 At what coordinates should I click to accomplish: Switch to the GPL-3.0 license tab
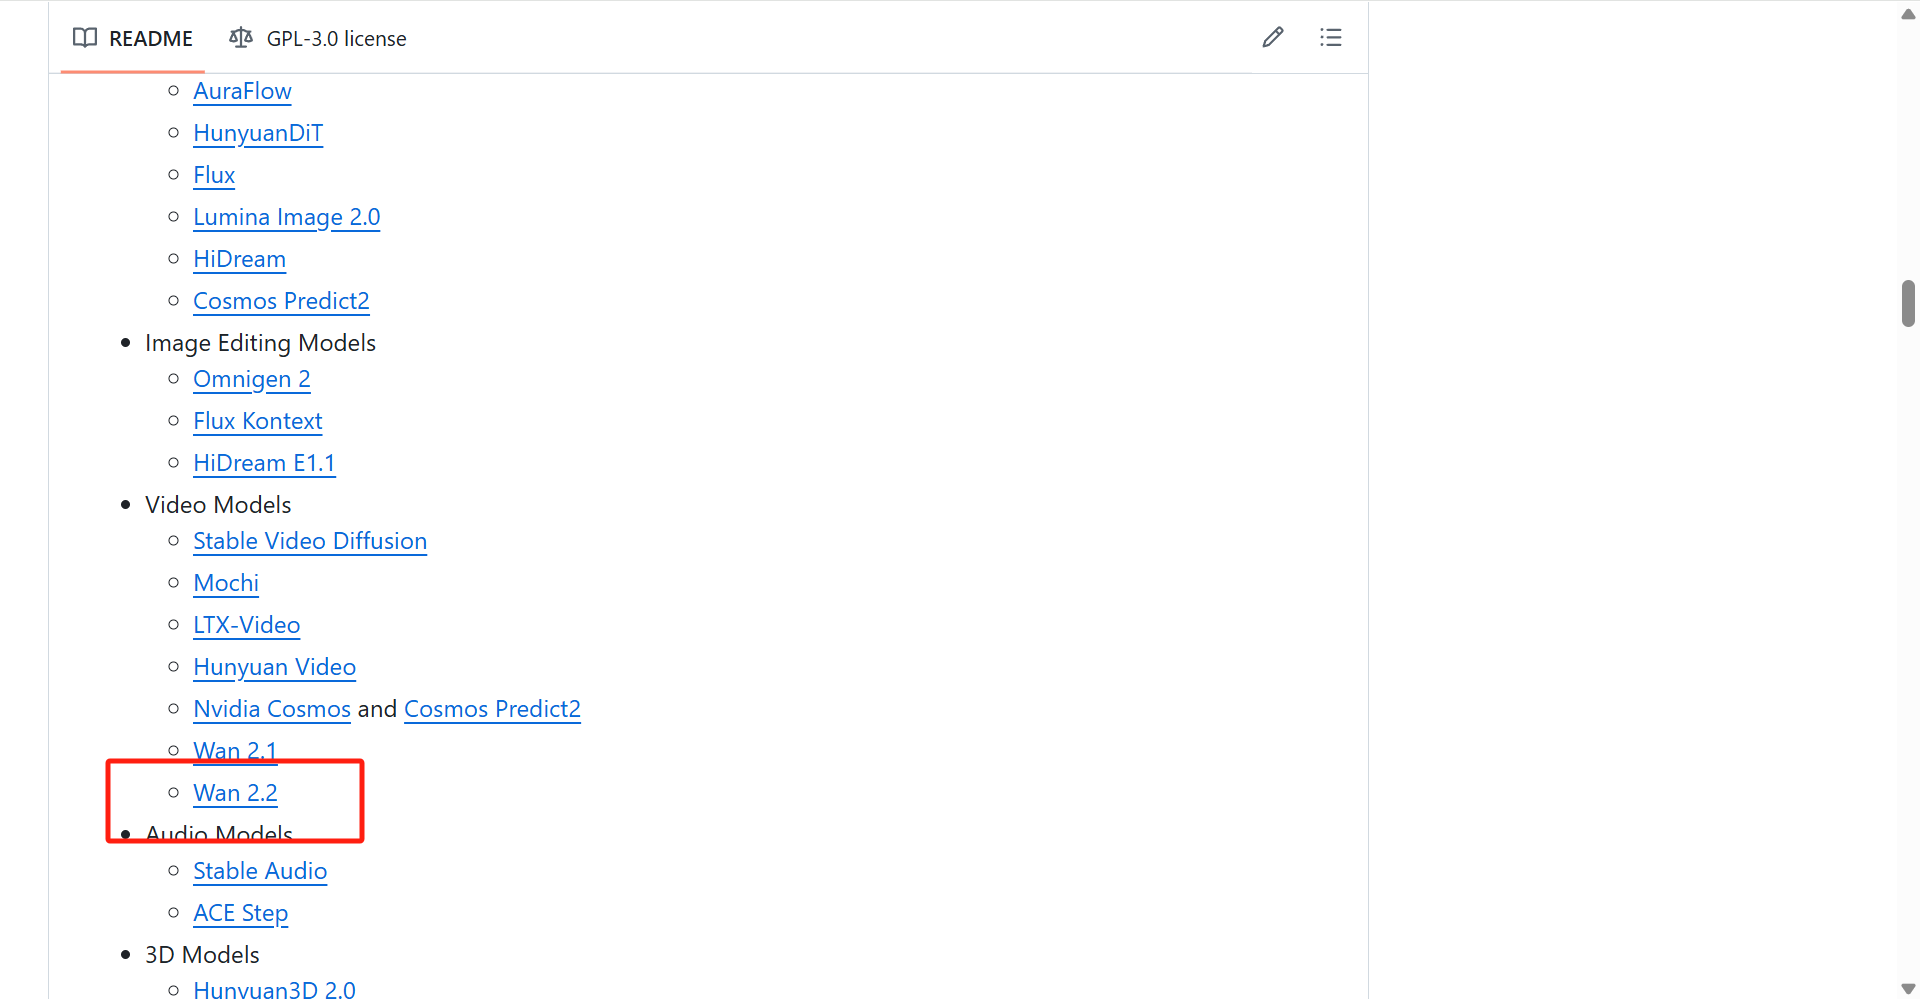(x=318, y=38)
